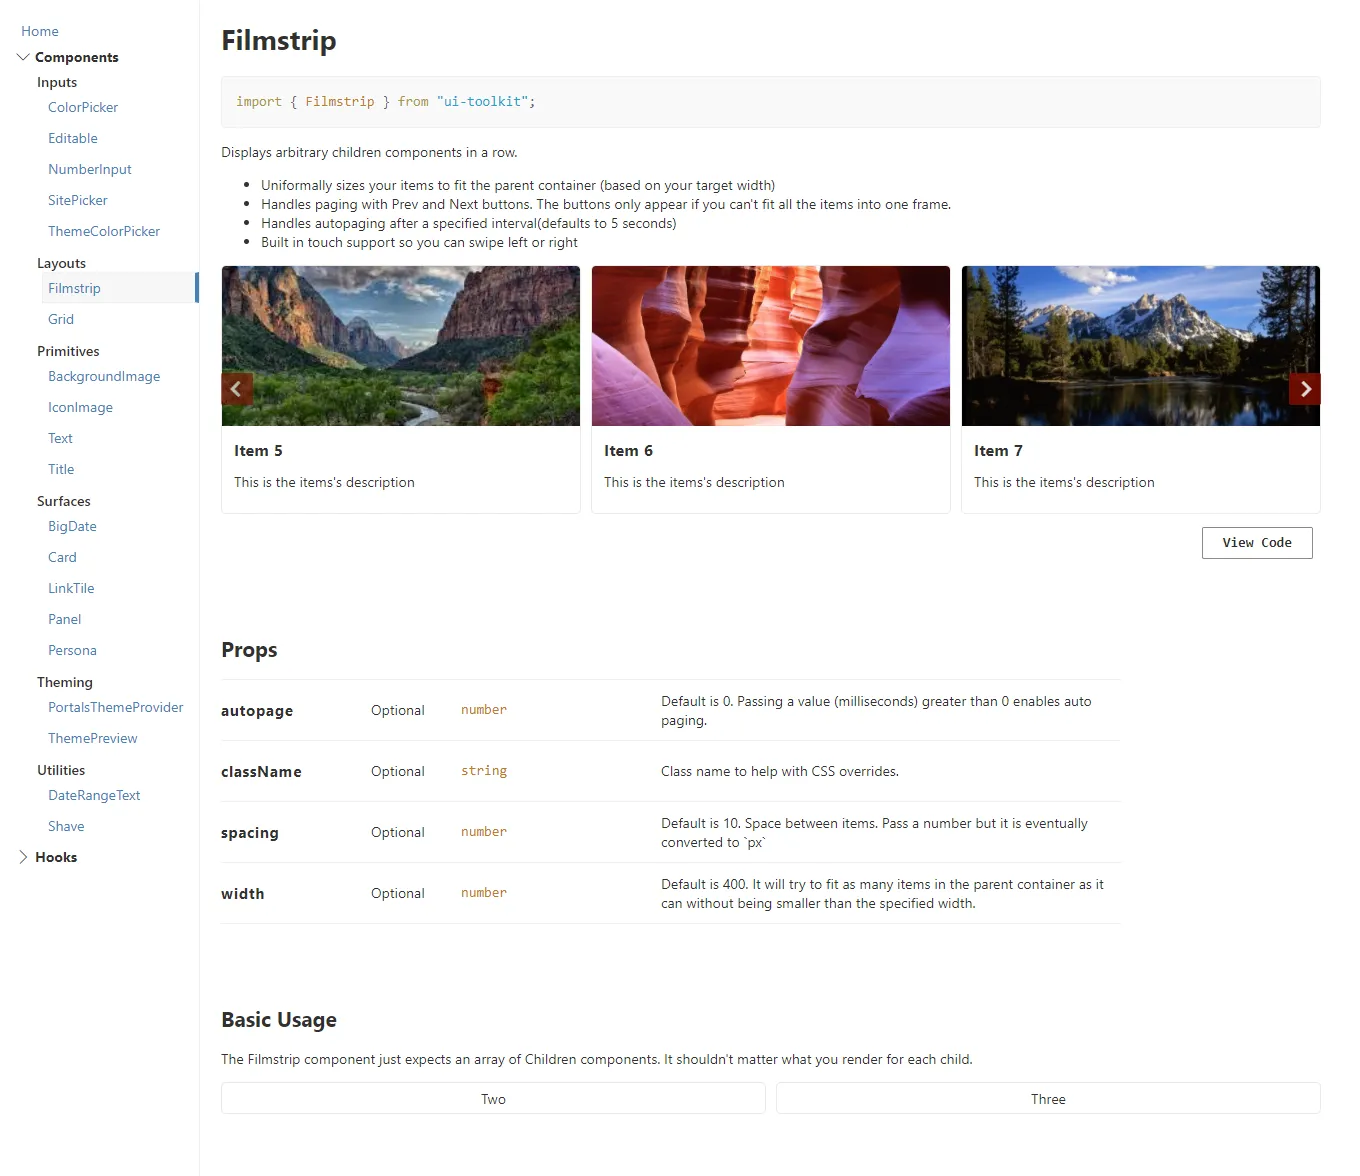Open ThemePreview under Theming
1360x1176 pixels.
(93, 738)
